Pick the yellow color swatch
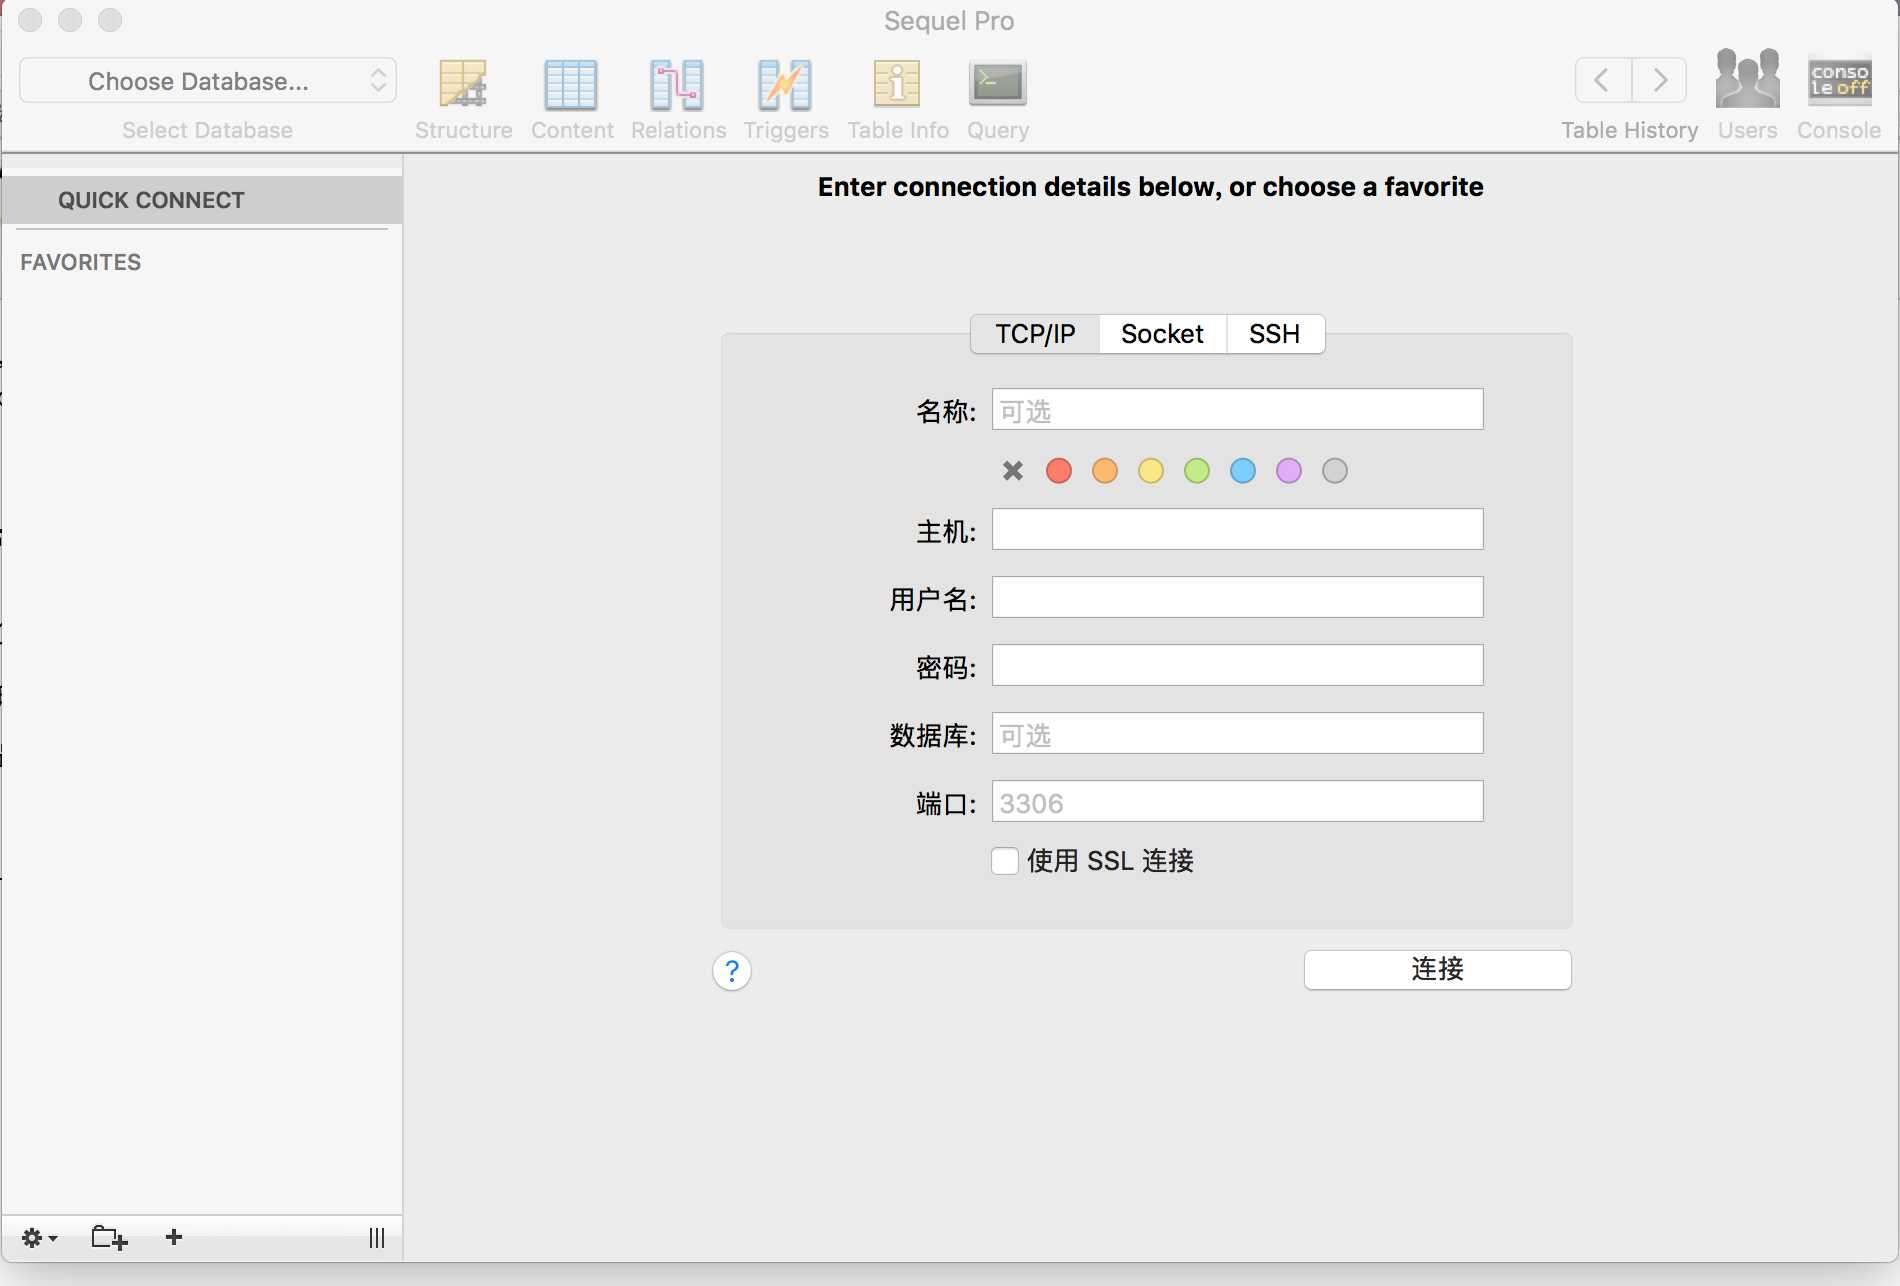The width and height of the screenshot is (1900, 1286). [x=1151, y=470]
